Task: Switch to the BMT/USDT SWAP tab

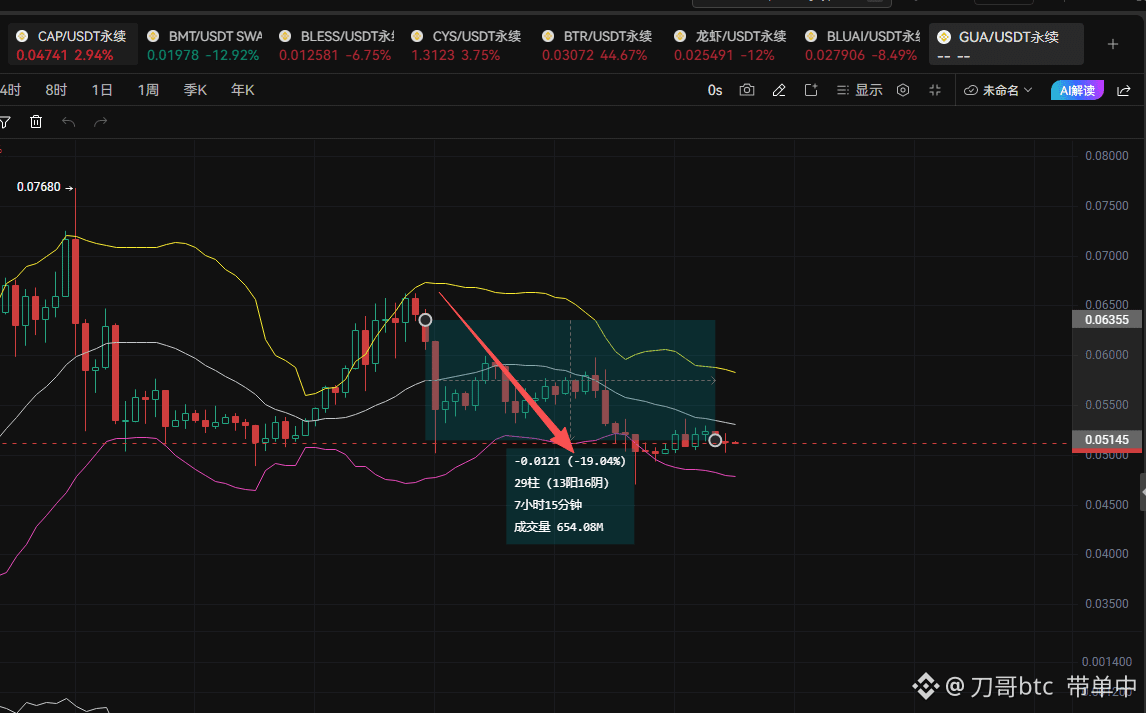Action: click(204, 45)
